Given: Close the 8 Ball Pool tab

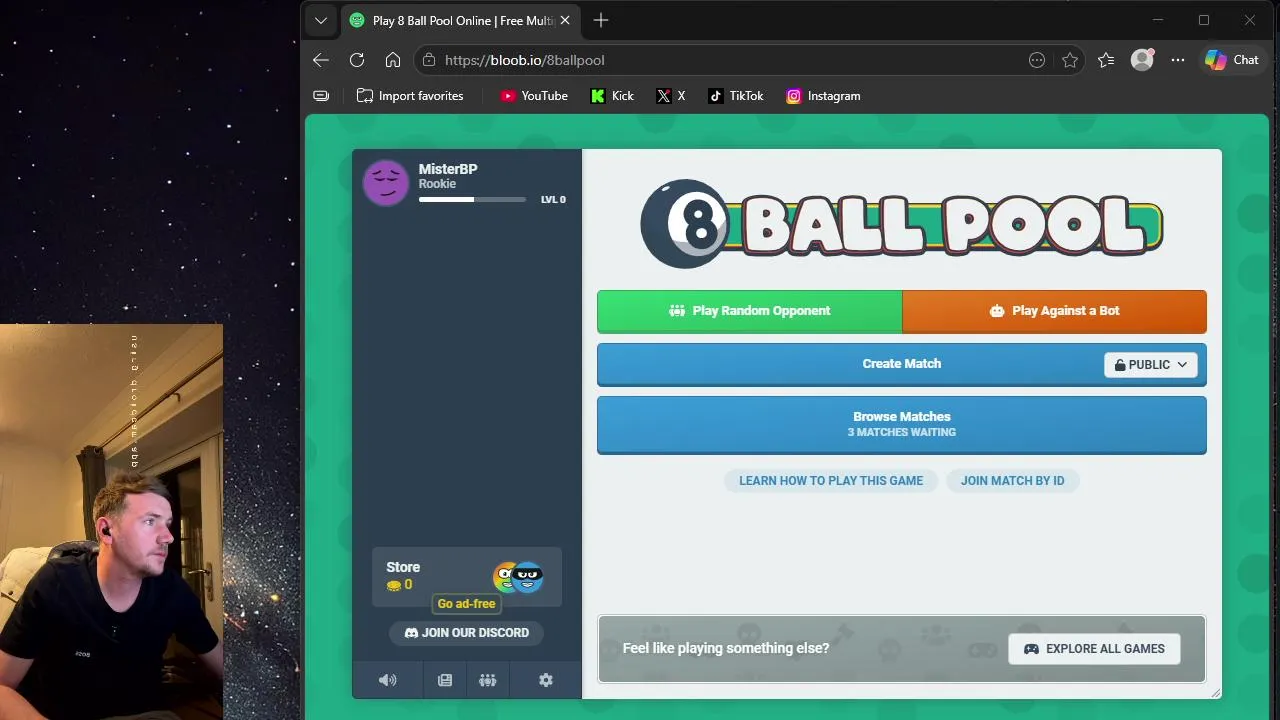Looking at the screenshot, I should tap(565, 20).
